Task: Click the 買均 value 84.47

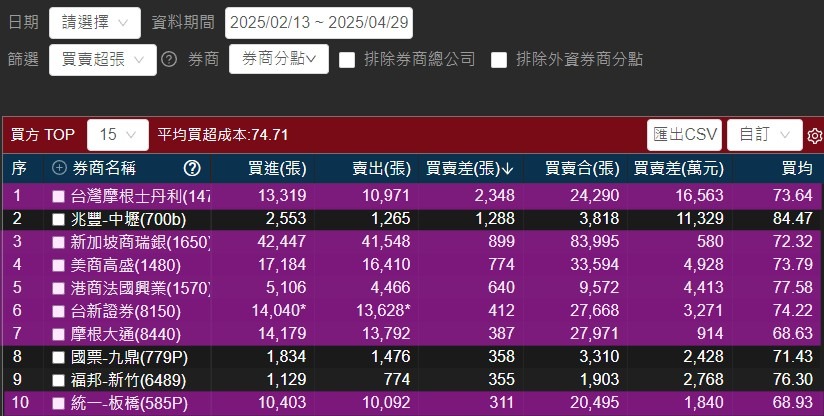Action: click(x=793, y=219)
